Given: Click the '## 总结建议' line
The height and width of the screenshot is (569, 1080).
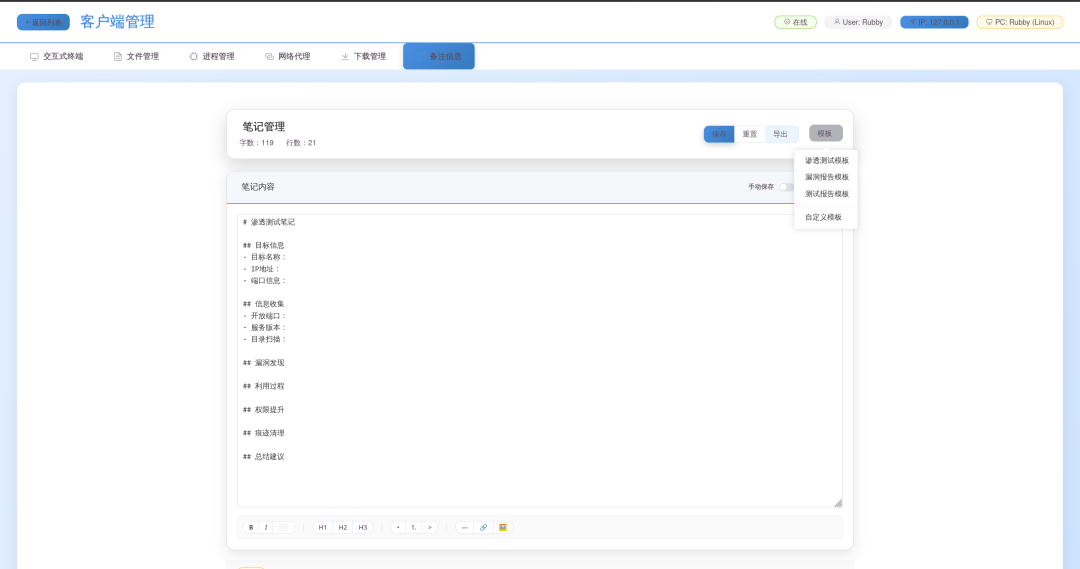Looking at the screenshot, I should 263,457.
